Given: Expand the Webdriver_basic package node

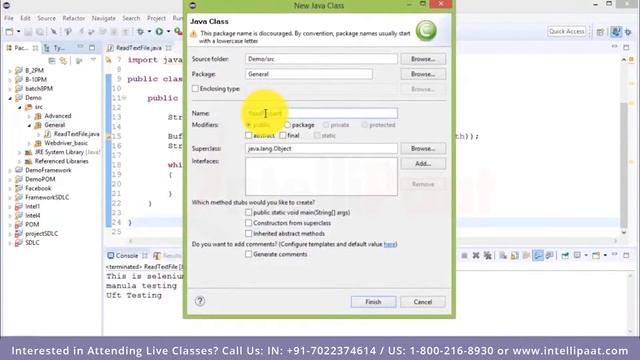Looking at the screenshot, I should point(29,143).
